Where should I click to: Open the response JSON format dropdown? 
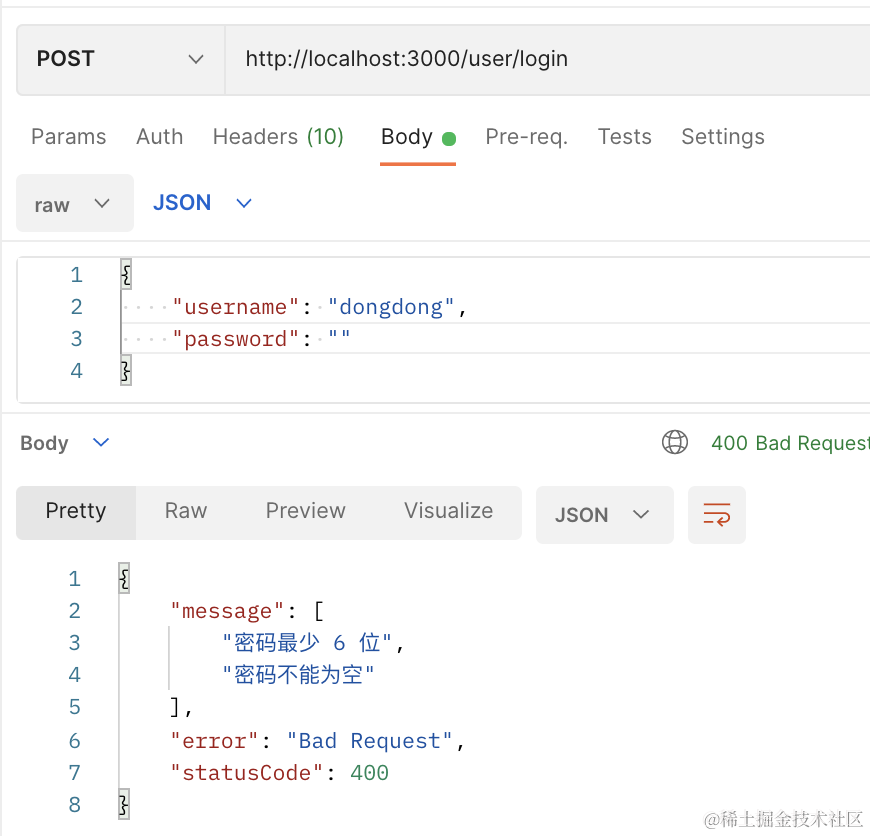point(604,515)
